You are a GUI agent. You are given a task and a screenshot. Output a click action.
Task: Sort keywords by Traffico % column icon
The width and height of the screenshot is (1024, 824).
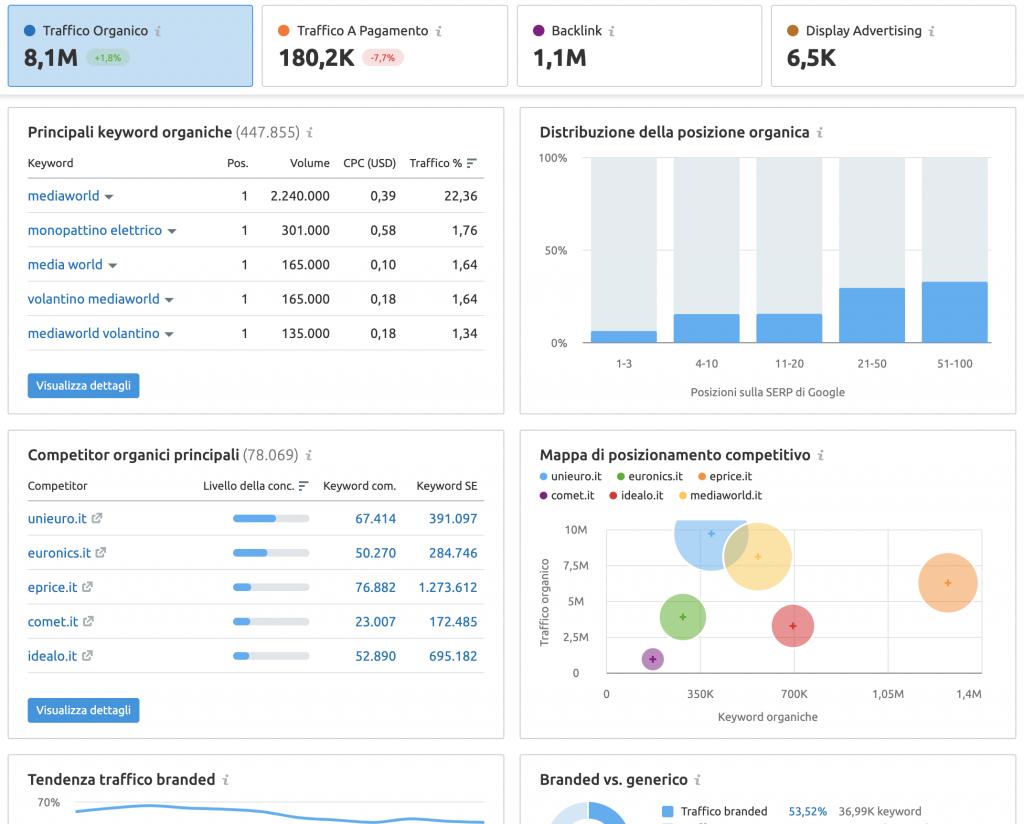coord(472,163)
